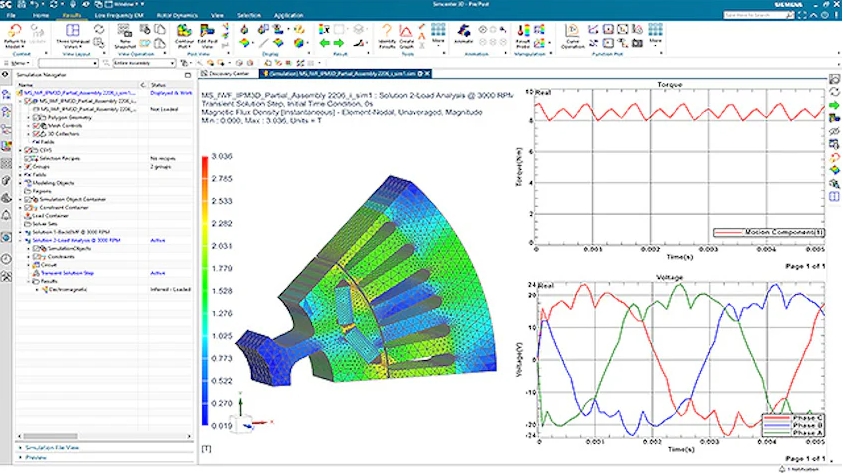Click the flux density color legend bar

point(206,290)
